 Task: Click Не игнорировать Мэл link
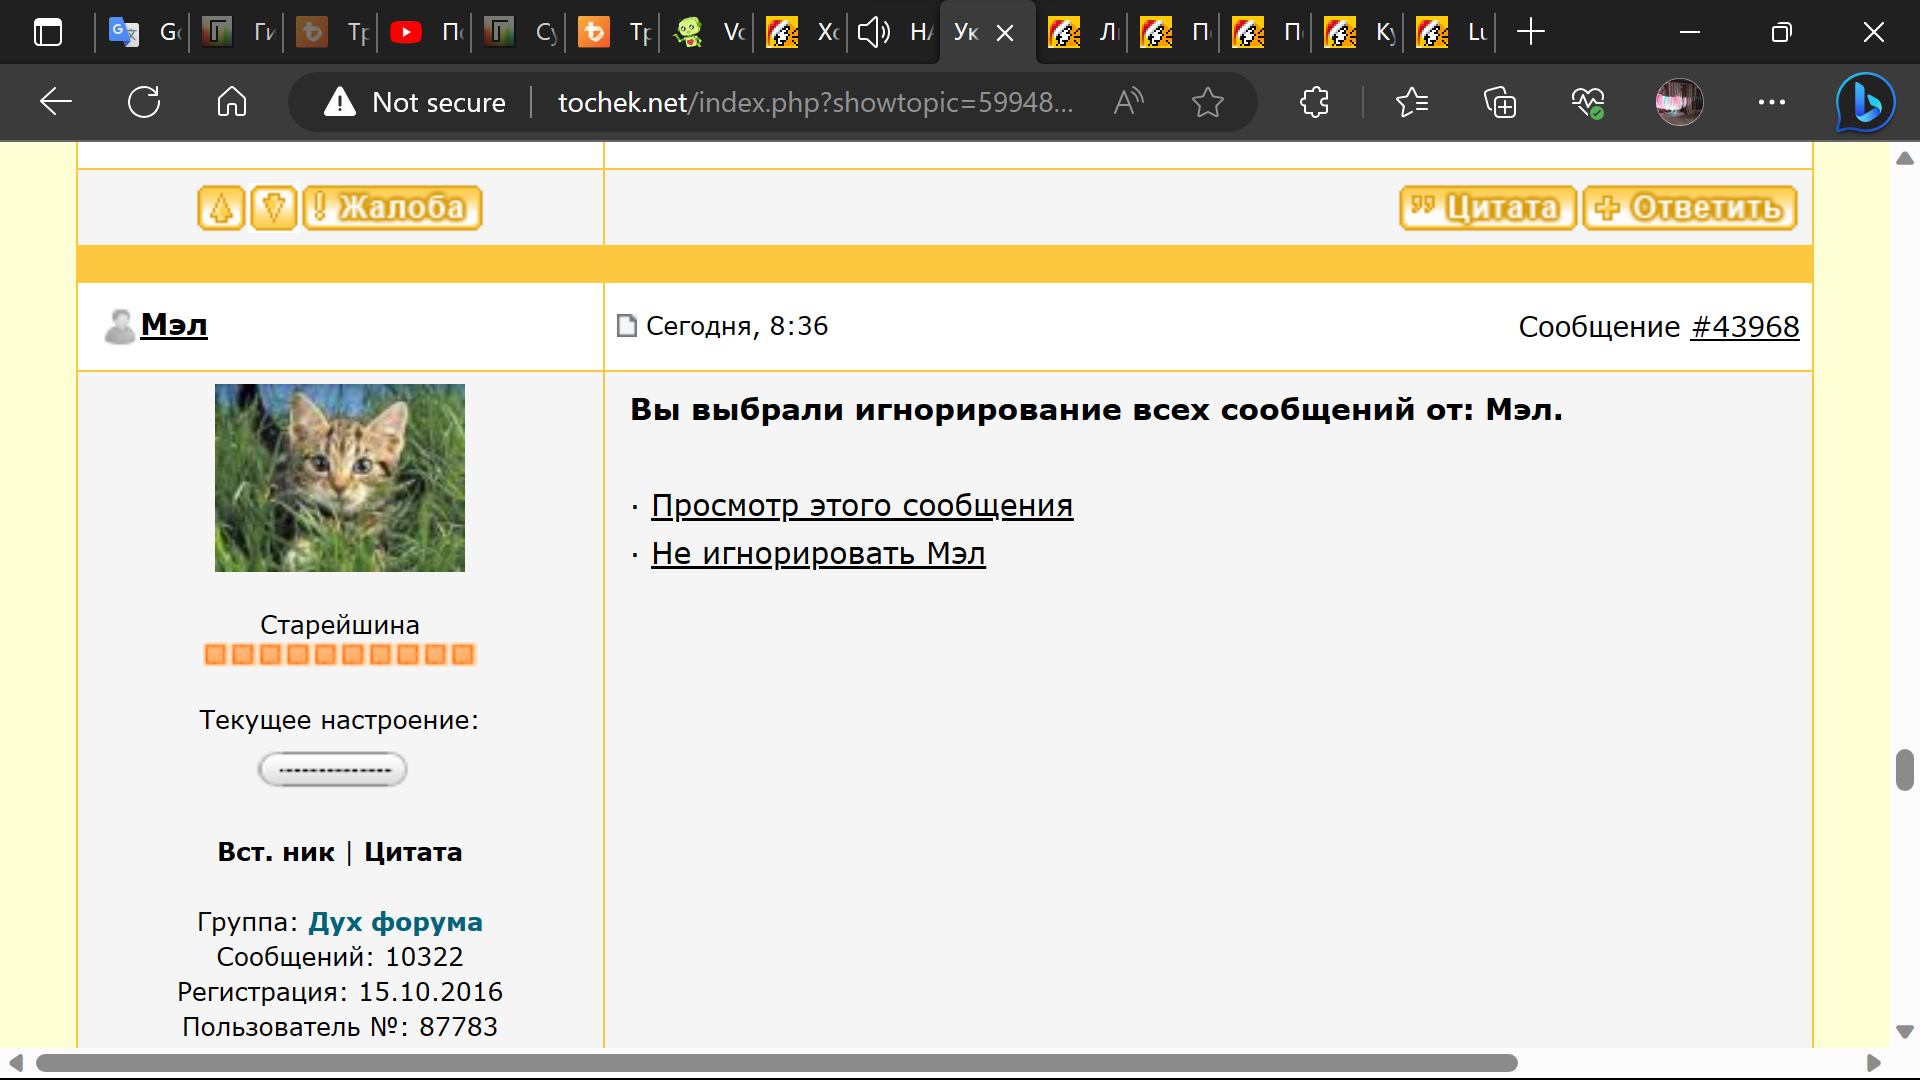click(817, 554)
